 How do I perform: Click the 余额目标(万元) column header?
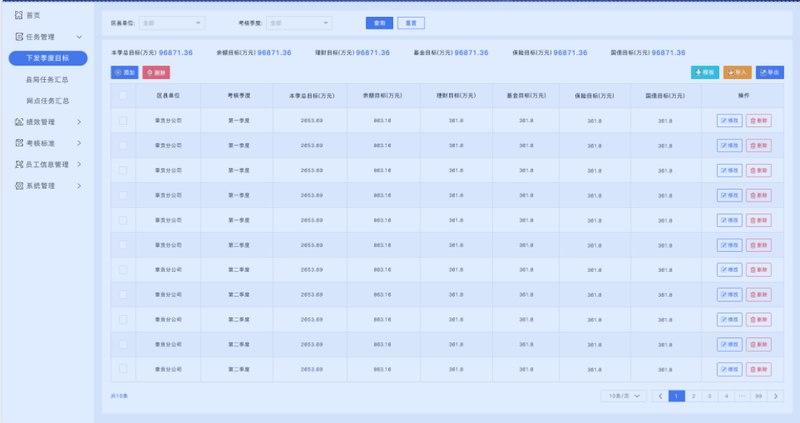click(x=382, y=95)
